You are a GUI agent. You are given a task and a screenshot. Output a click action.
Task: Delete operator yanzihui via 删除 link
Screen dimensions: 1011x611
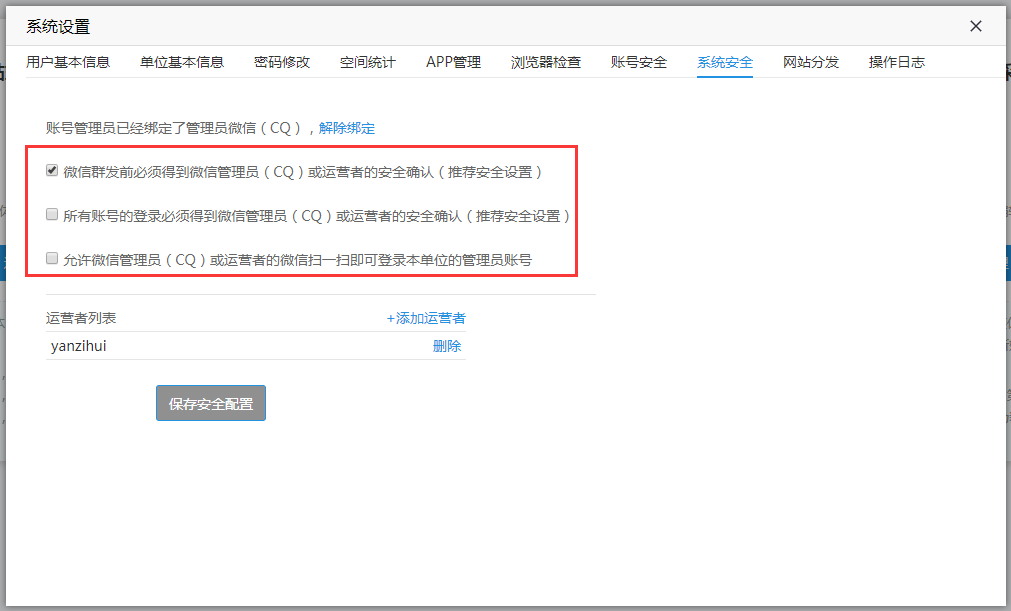[447, 346]
